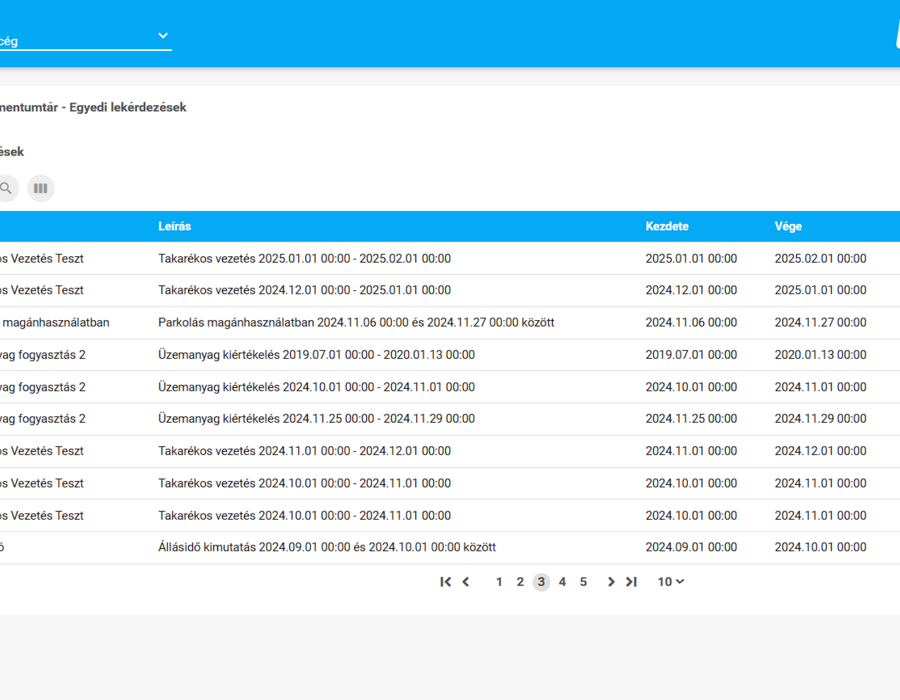
Task: Open page 5 of results
Action: [x=583, y=582]
